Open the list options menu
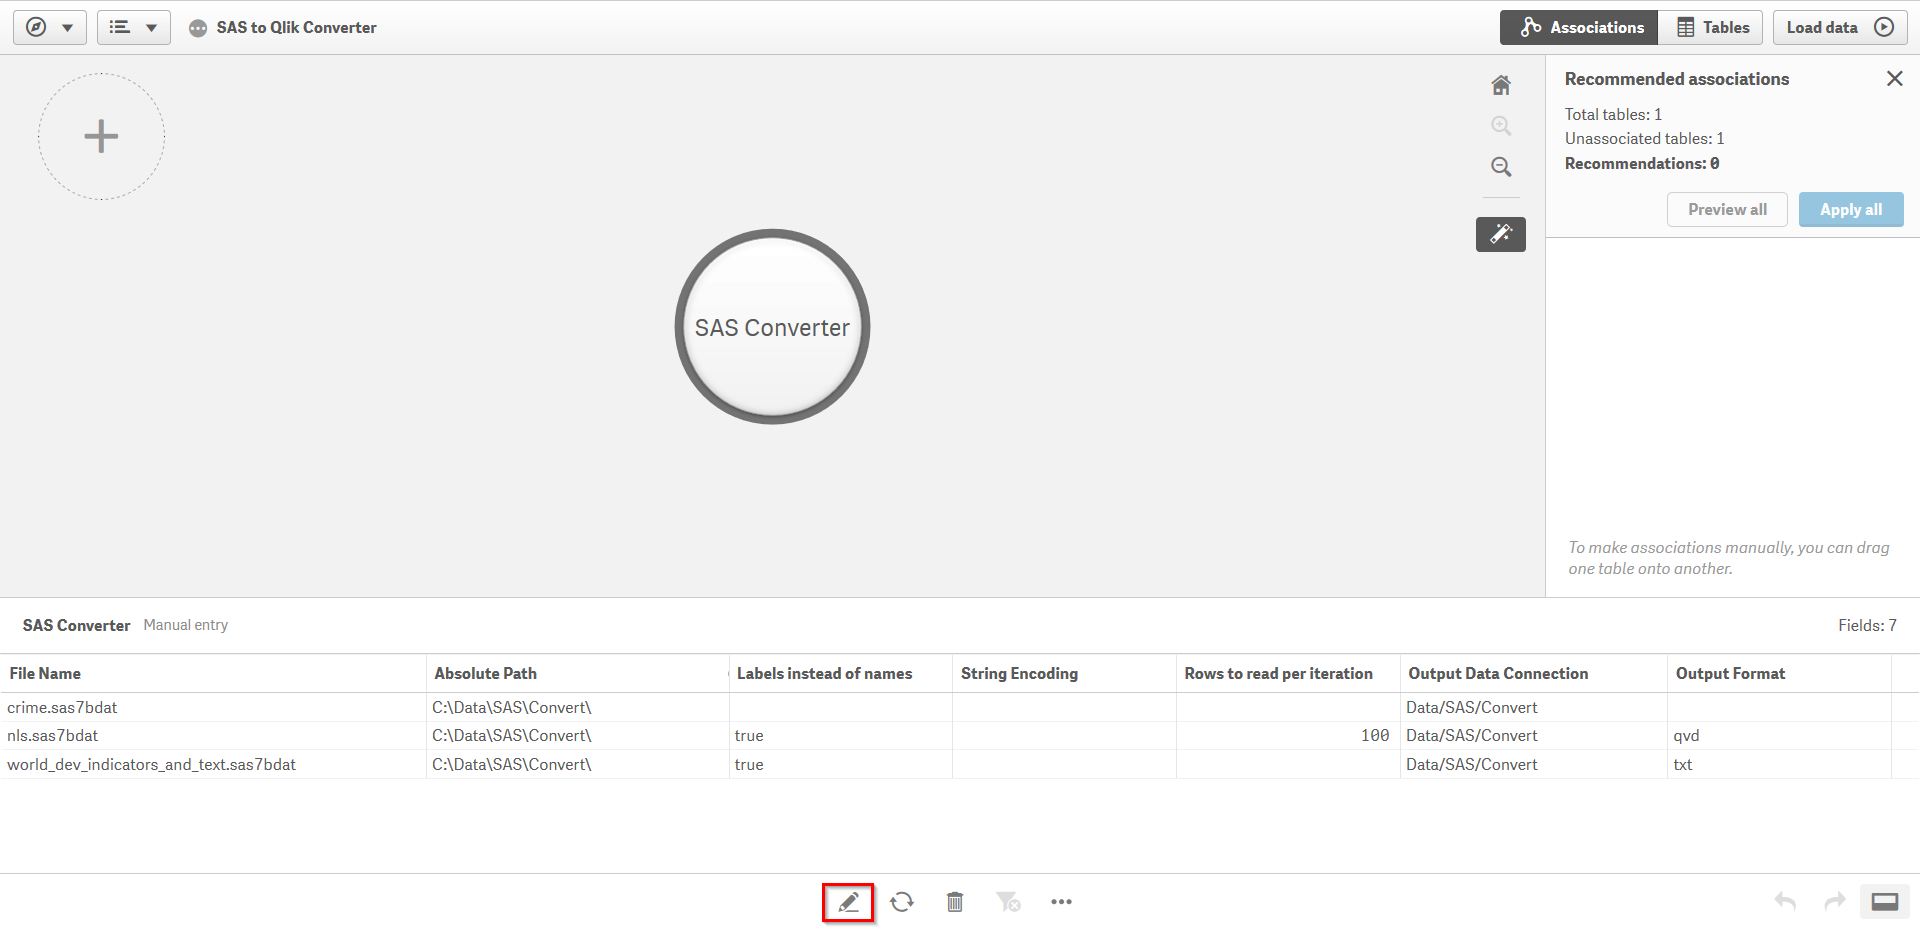 134,27
